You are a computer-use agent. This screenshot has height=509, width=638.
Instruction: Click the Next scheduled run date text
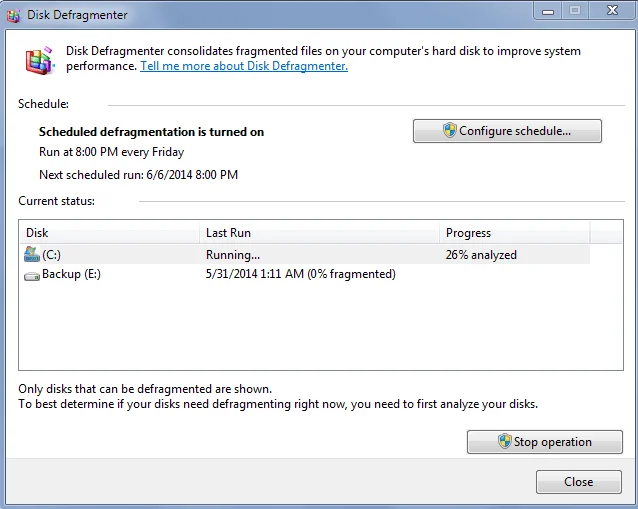pyautogui.click(x=138, y=175)
